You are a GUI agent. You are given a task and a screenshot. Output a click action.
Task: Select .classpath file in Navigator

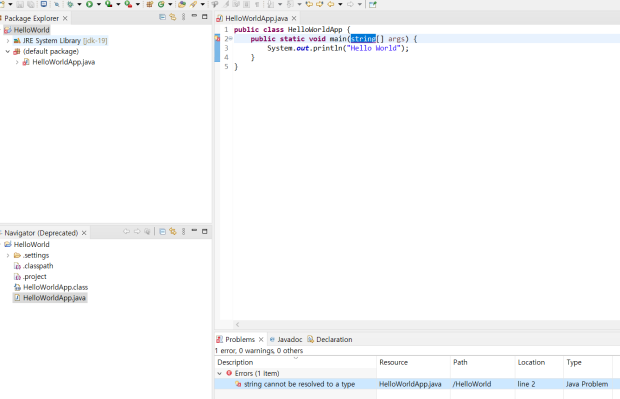tap(34, 266)
